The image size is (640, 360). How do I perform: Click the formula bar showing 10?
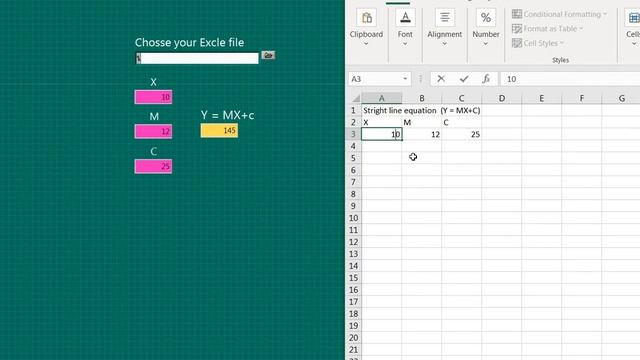[570, 79]
